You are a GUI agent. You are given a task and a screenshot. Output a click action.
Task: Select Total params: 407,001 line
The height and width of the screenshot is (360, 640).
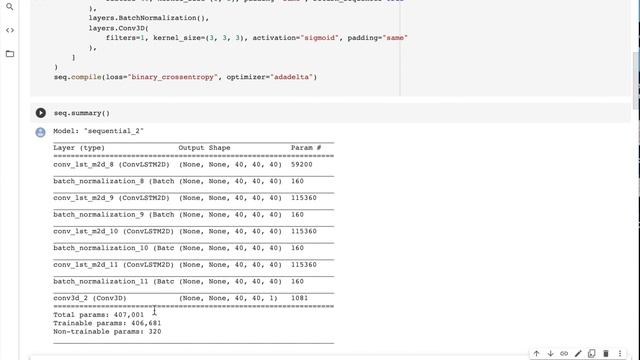(98, 315)
